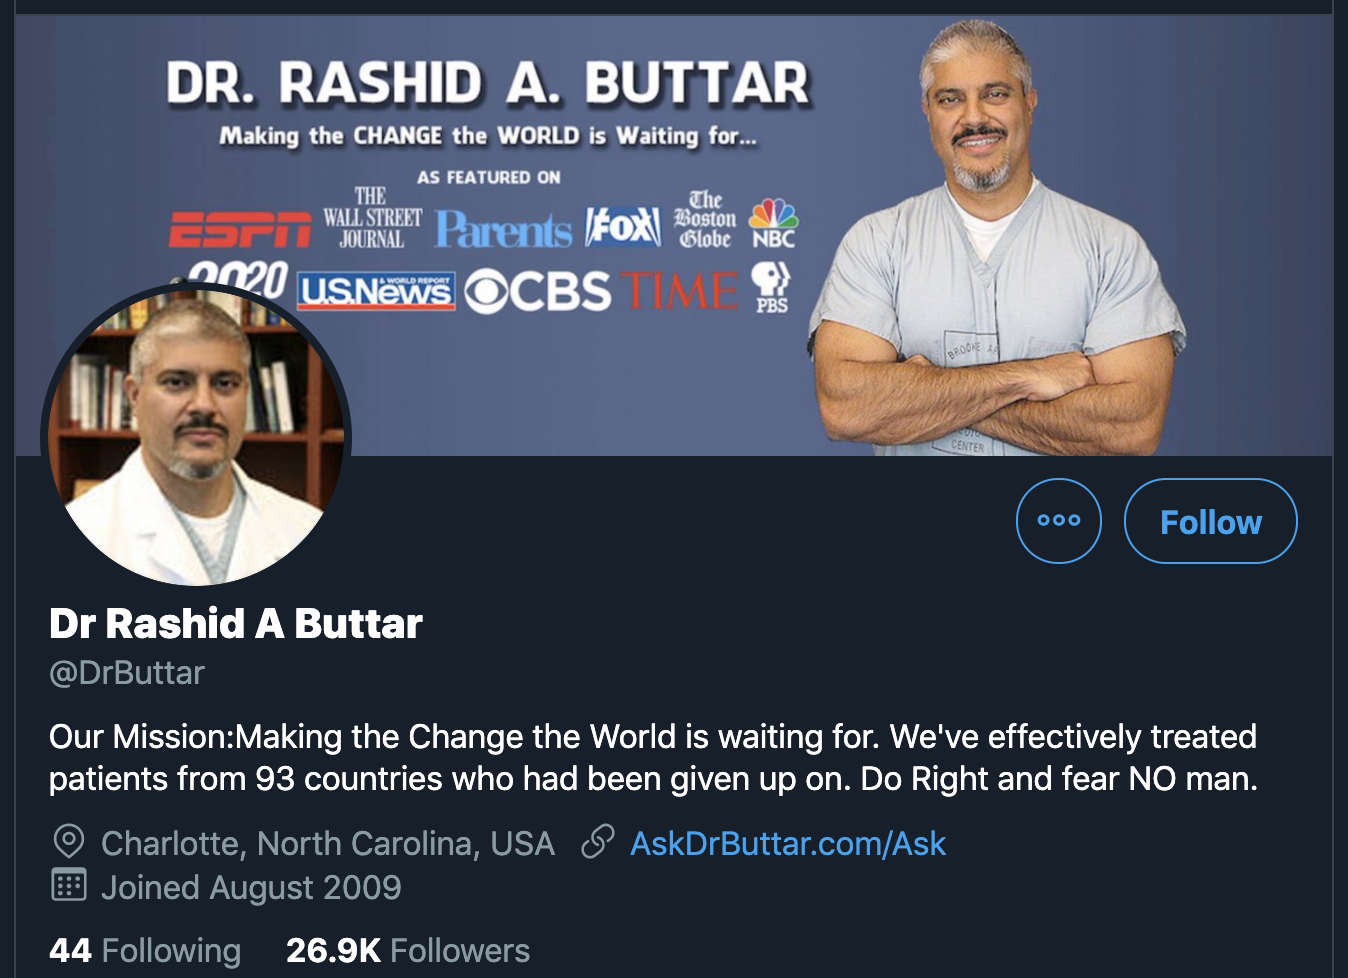The width and height of the screenshot is (1348, 978).
Task: Open the circular profile picture
Action: pyautogui.click(x=196, y=438)
